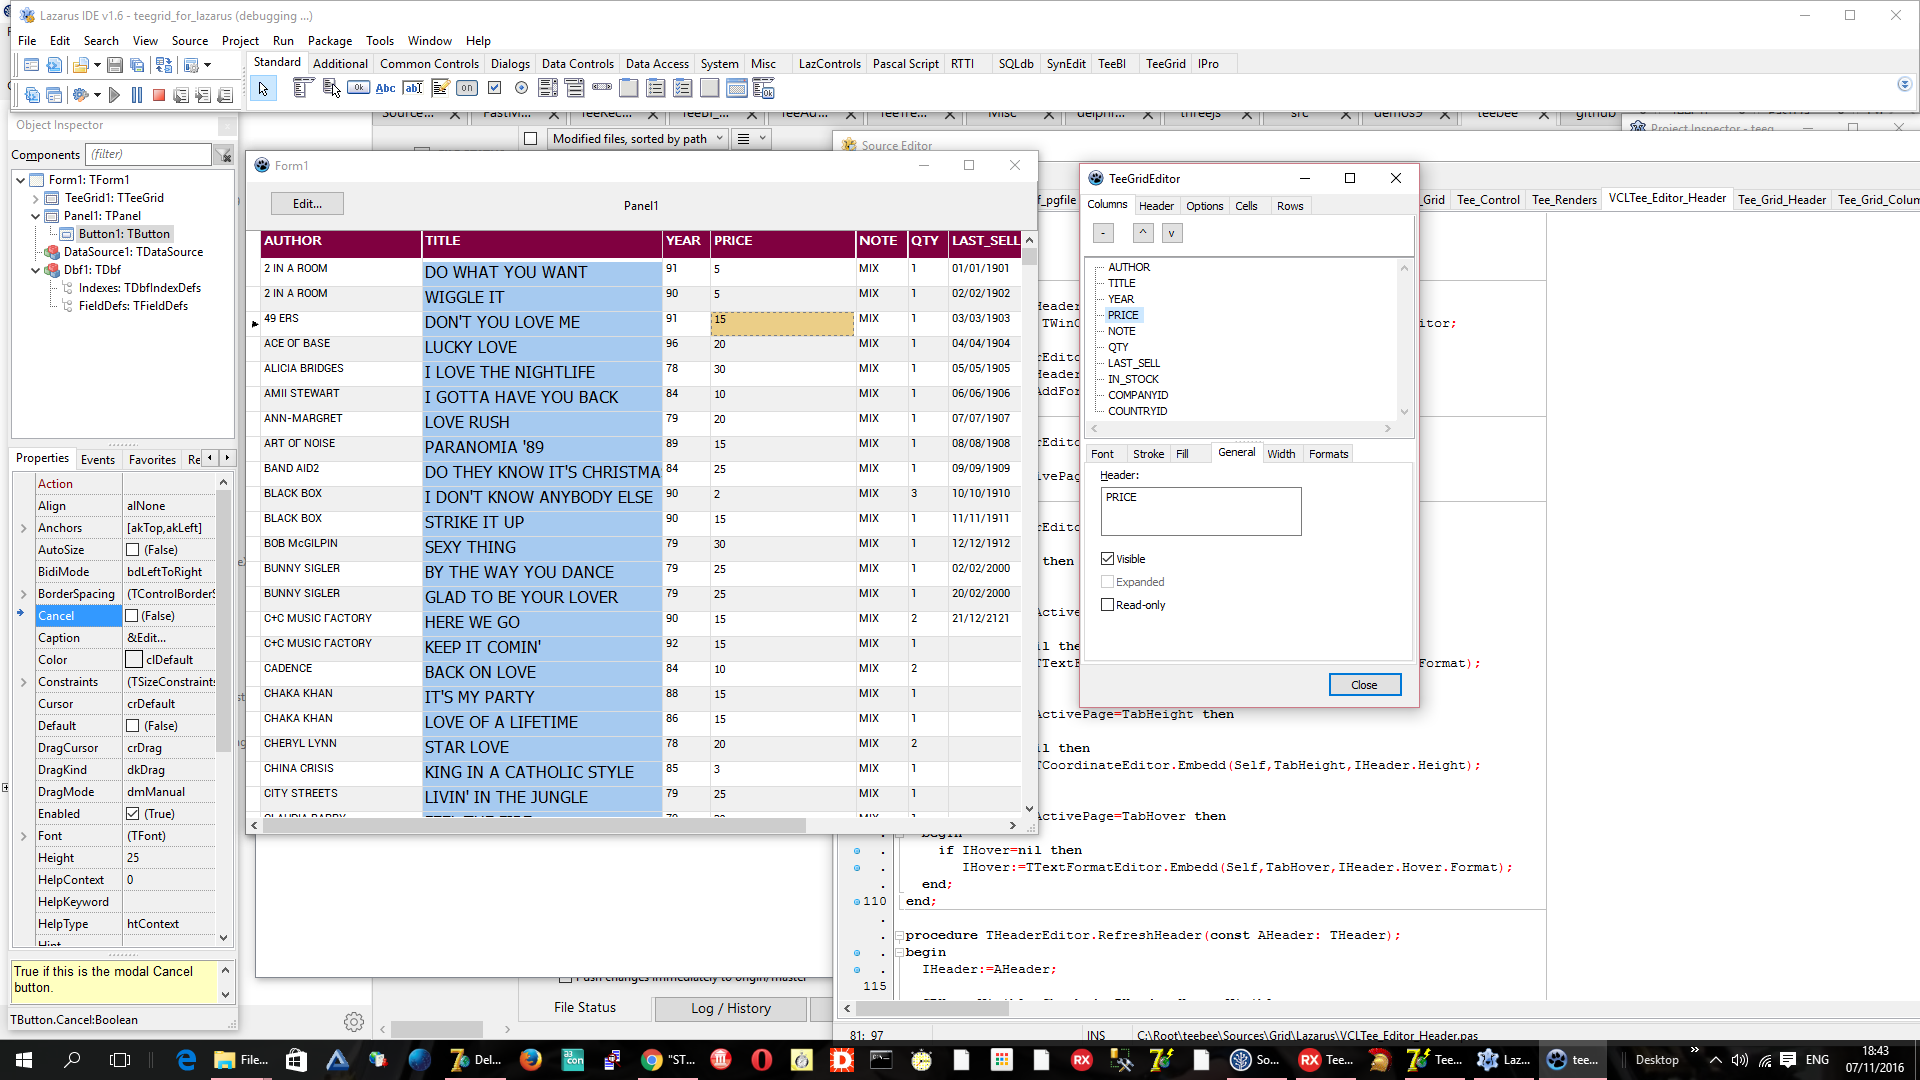The height and width of the screenshot is (1080, 1920).
Task: Select the Stroke tab in column format settings
Action: pos(1147,454)
